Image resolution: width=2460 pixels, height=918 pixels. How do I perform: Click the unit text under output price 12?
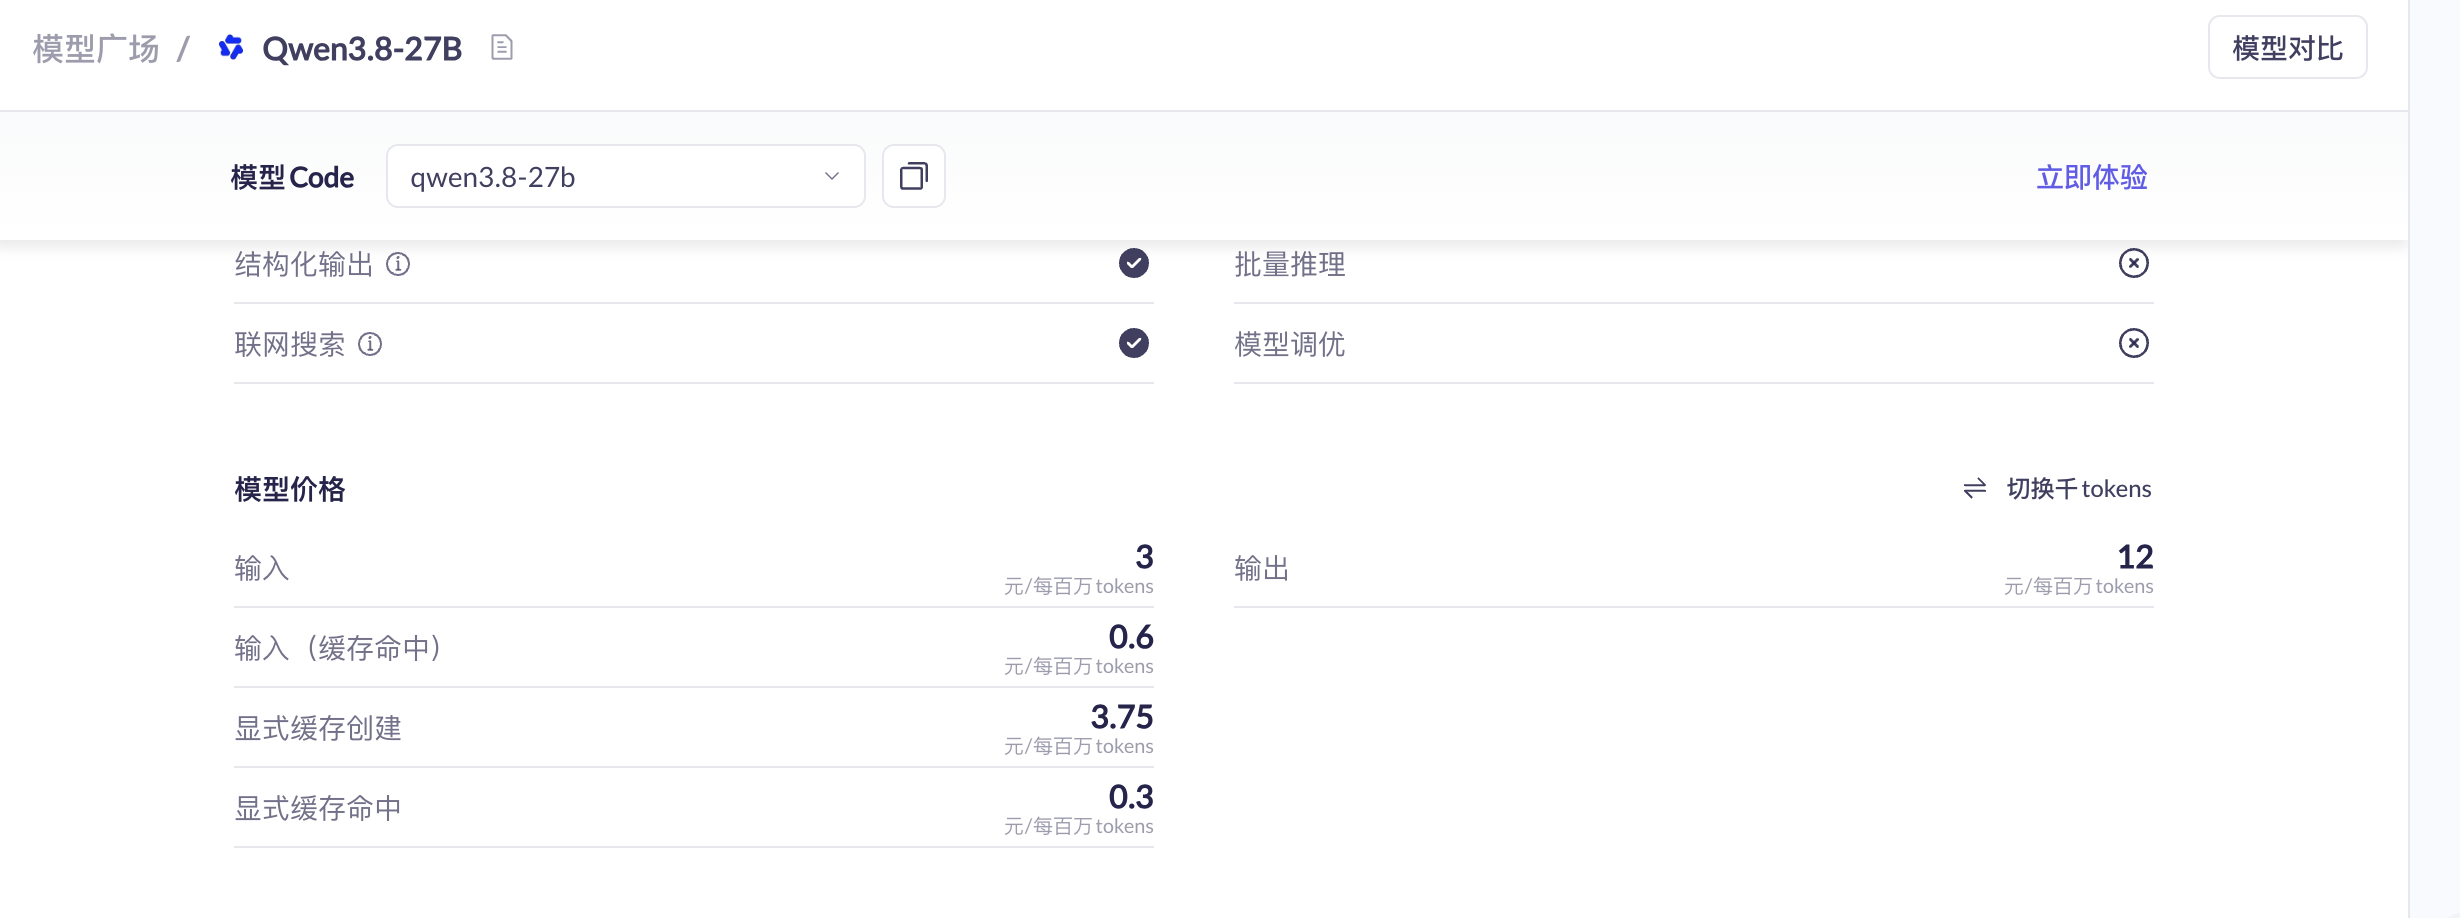[2078, 586]
